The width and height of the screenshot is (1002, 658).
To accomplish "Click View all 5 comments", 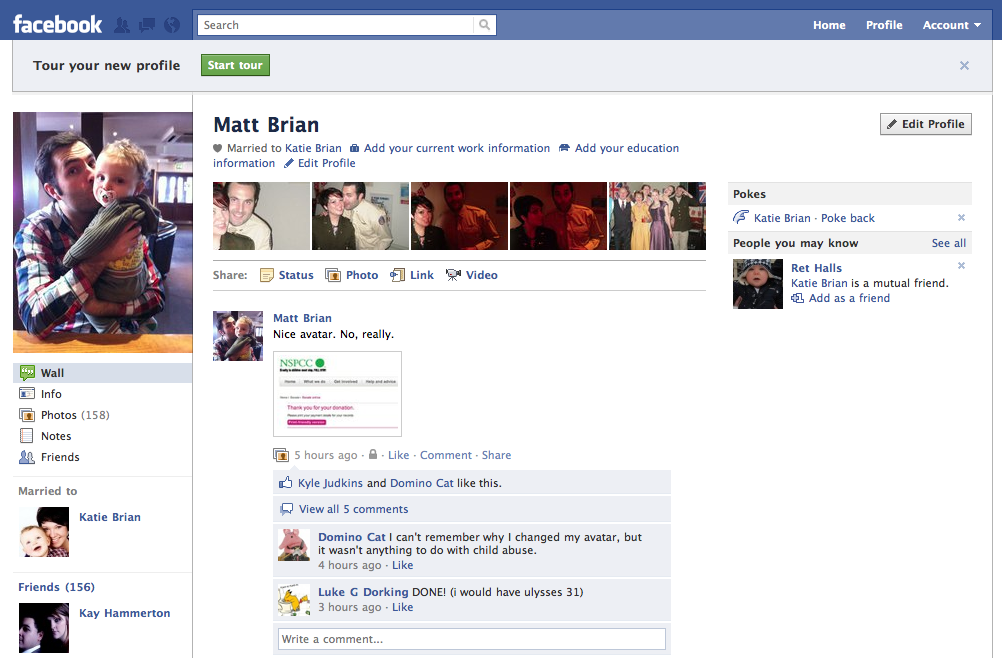I will tap(353, 509).
